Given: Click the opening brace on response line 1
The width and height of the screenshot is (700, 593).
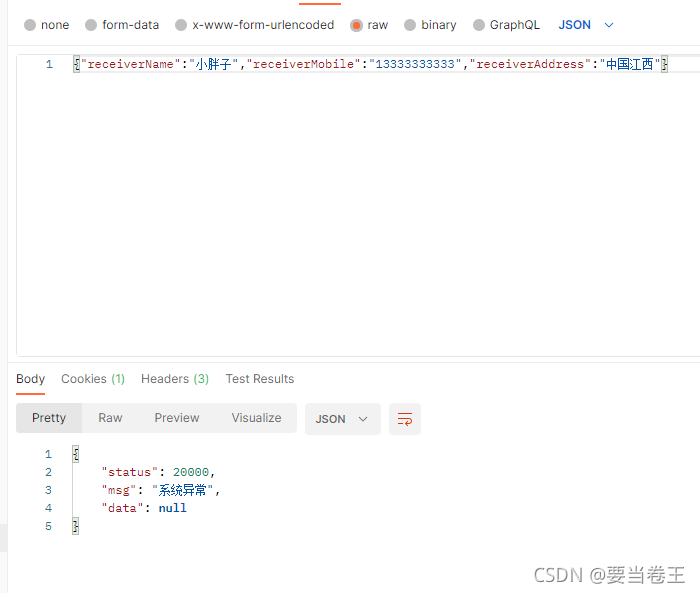Looking at the screenshot, I should tap(76, 454).
